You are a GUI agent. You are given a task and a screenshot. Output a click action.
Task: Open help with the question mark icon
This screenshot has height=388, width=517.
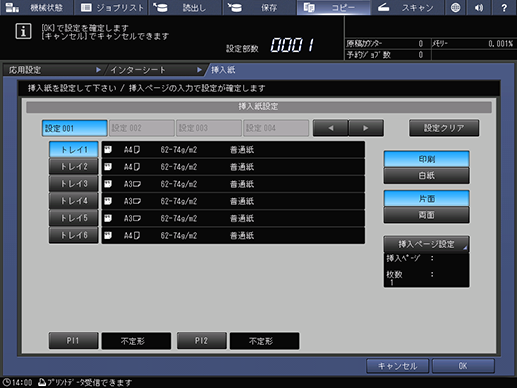[504, 7]
